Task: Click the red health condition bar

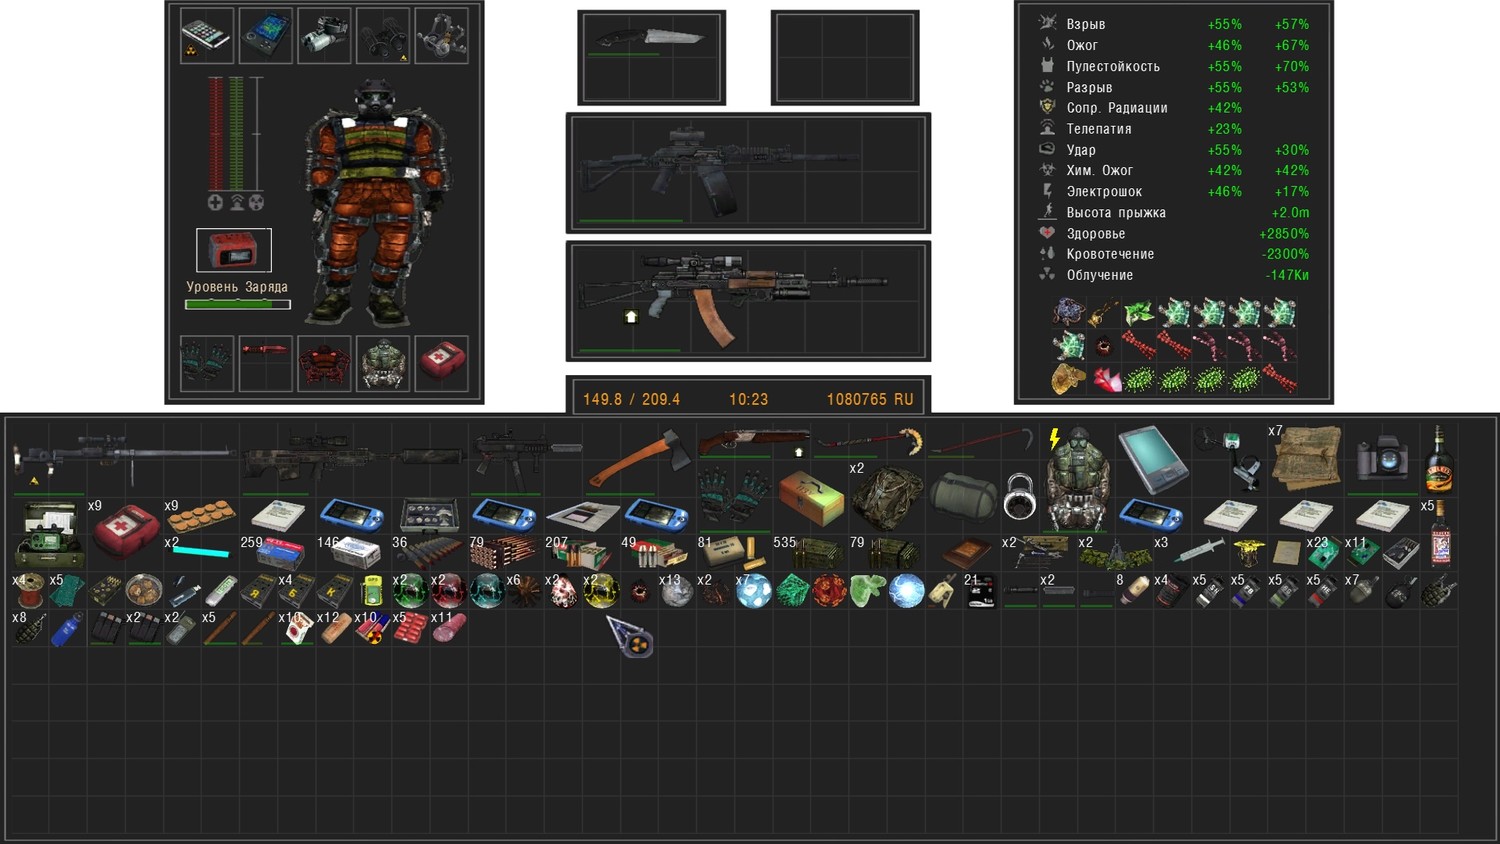Action: coord(216,133)
